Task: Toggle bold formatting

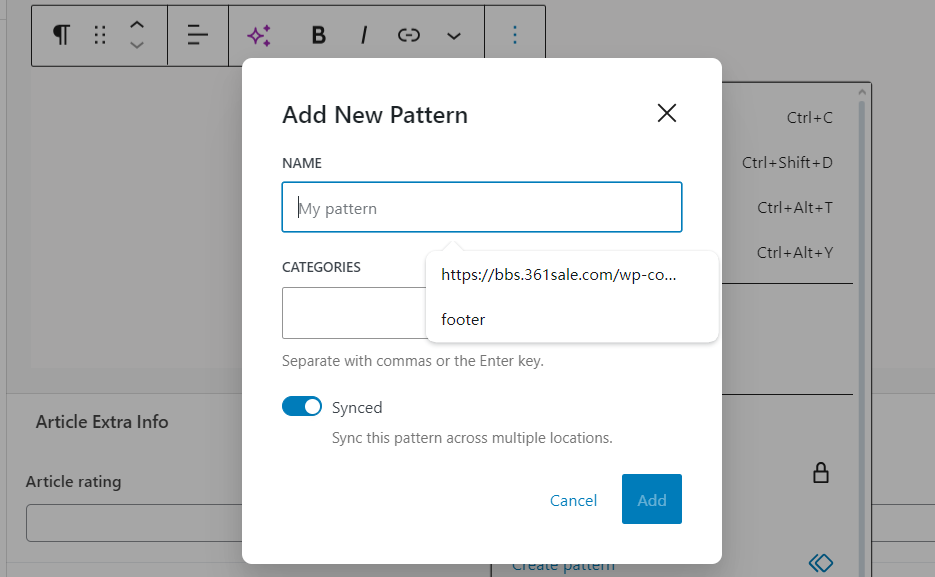Action: 319,35
